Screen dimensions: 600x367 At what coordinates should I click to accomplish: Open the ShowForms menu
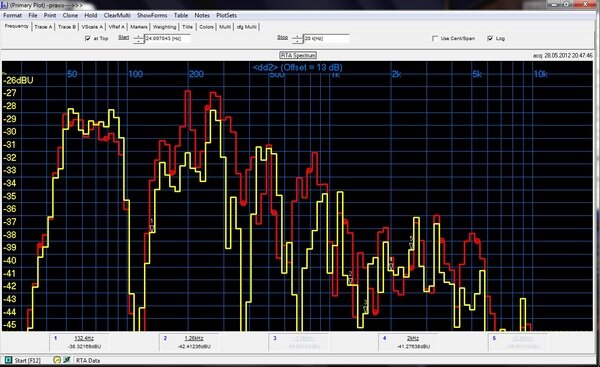click(152, 15)
